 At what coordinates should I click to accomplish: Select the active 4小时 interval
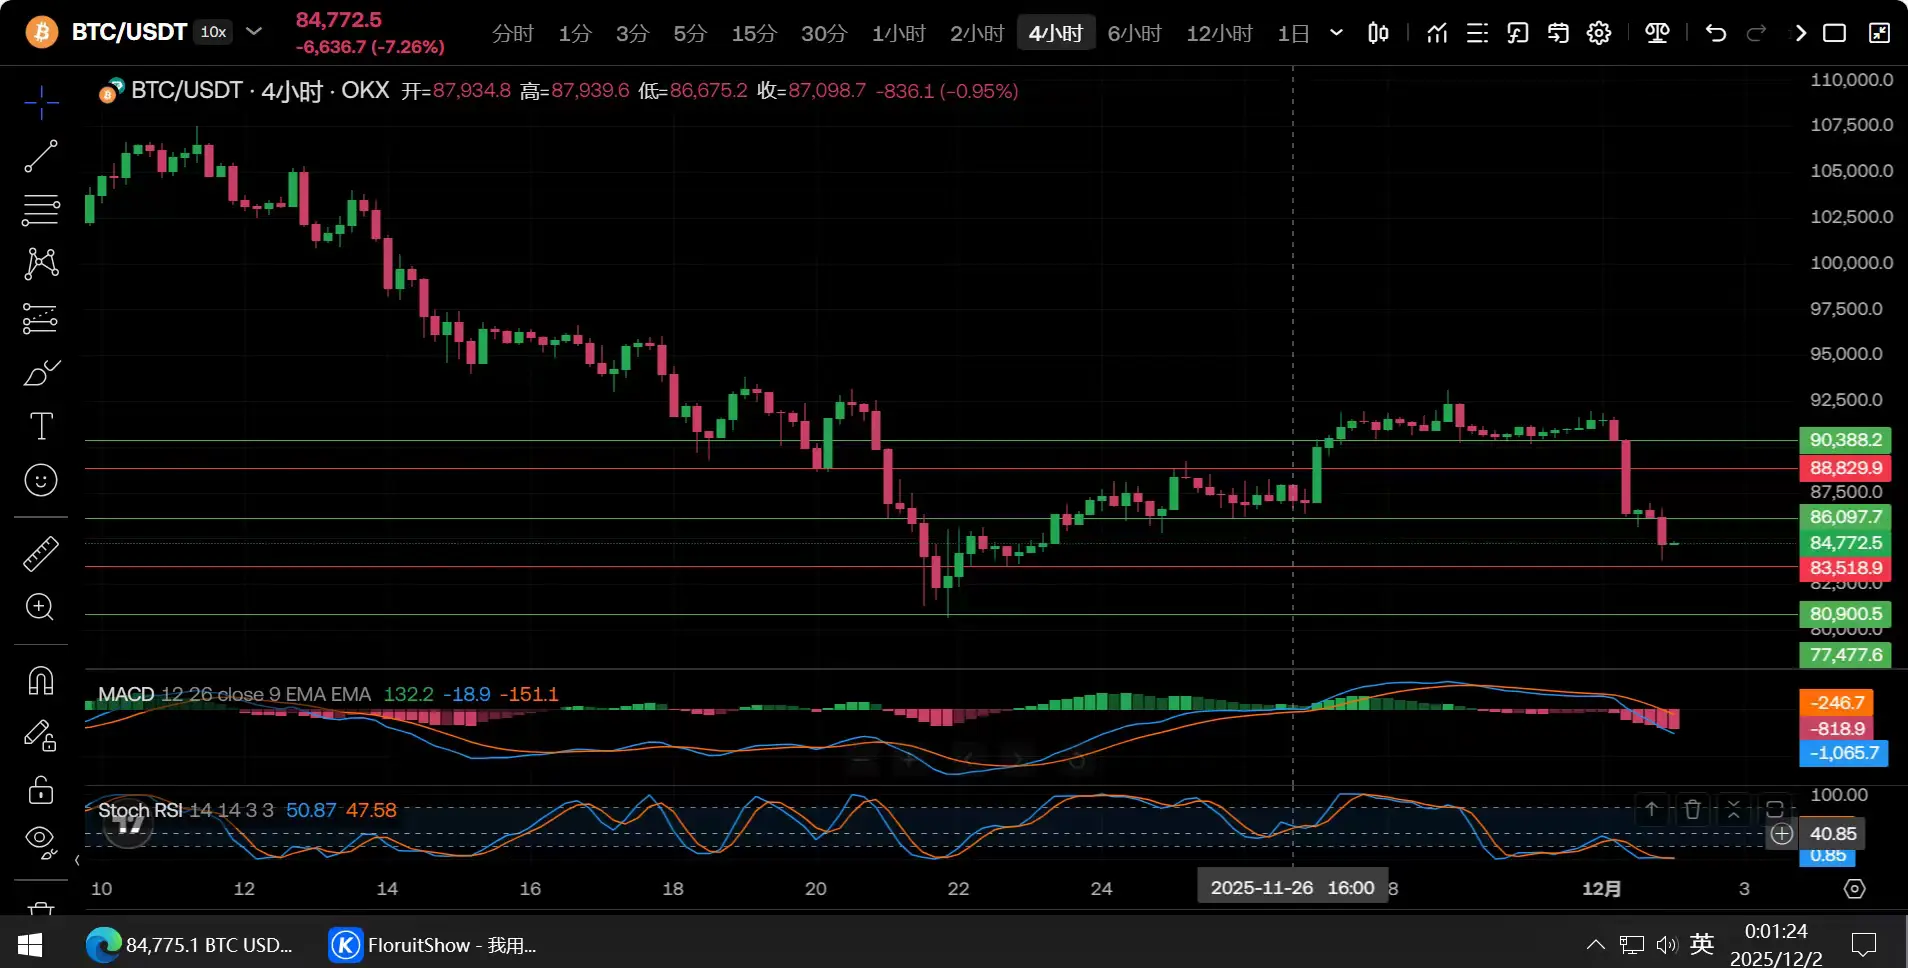pos(1056,33)
